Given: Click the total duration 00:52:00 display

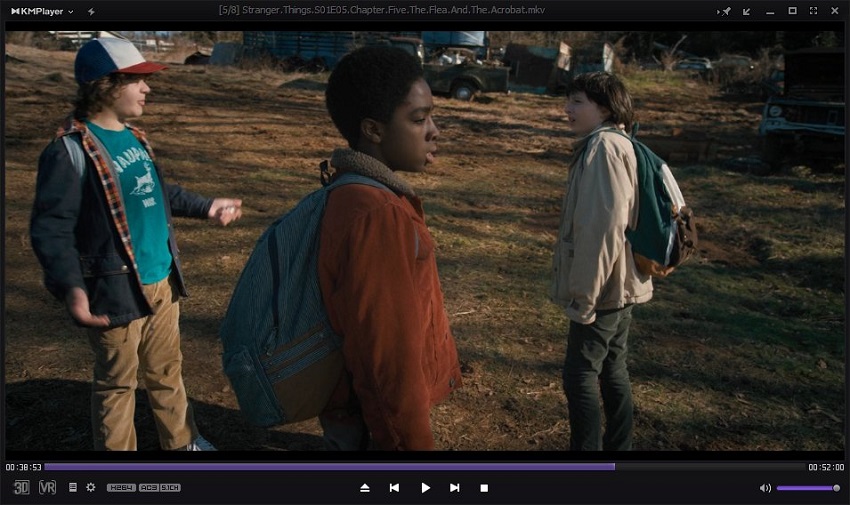Looking at the screenshot, I should 826,467.
